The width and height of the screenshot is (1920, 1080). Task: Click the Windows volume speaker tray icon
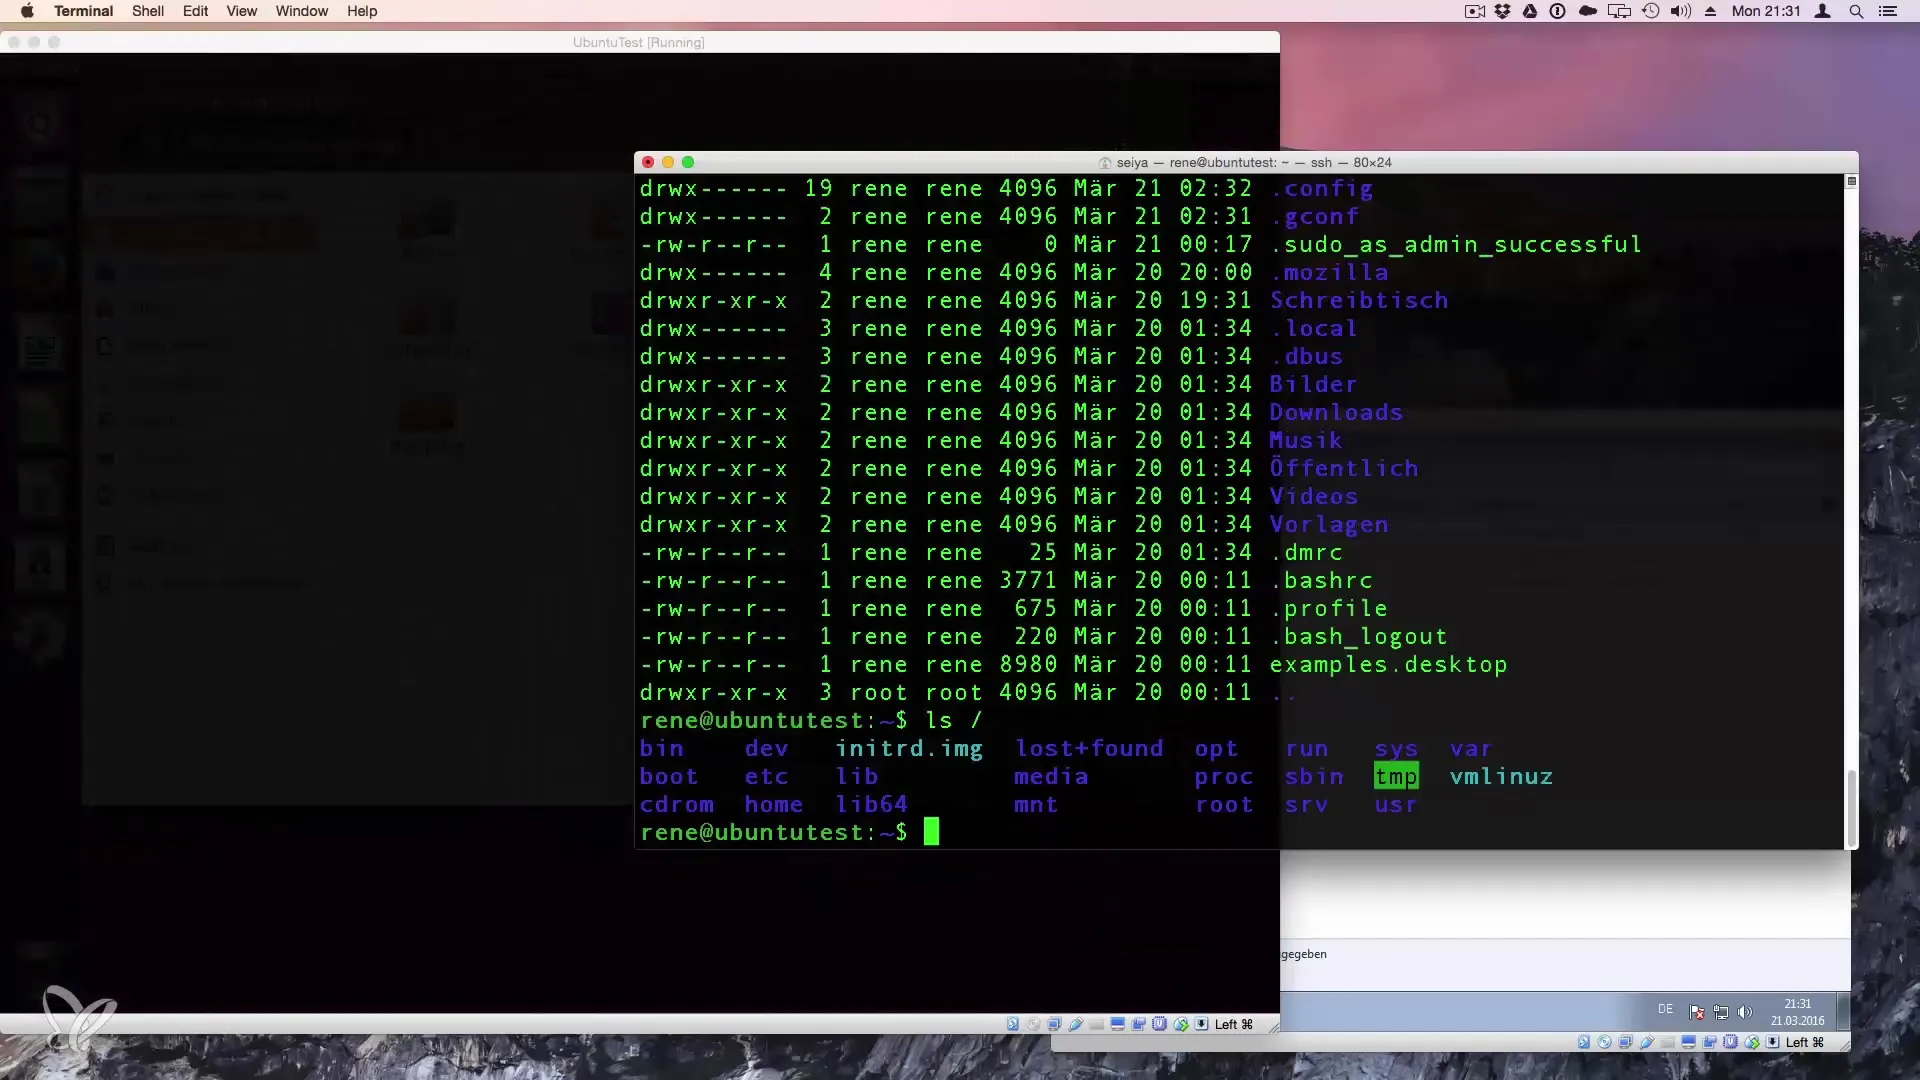tap(1745, 1012)
